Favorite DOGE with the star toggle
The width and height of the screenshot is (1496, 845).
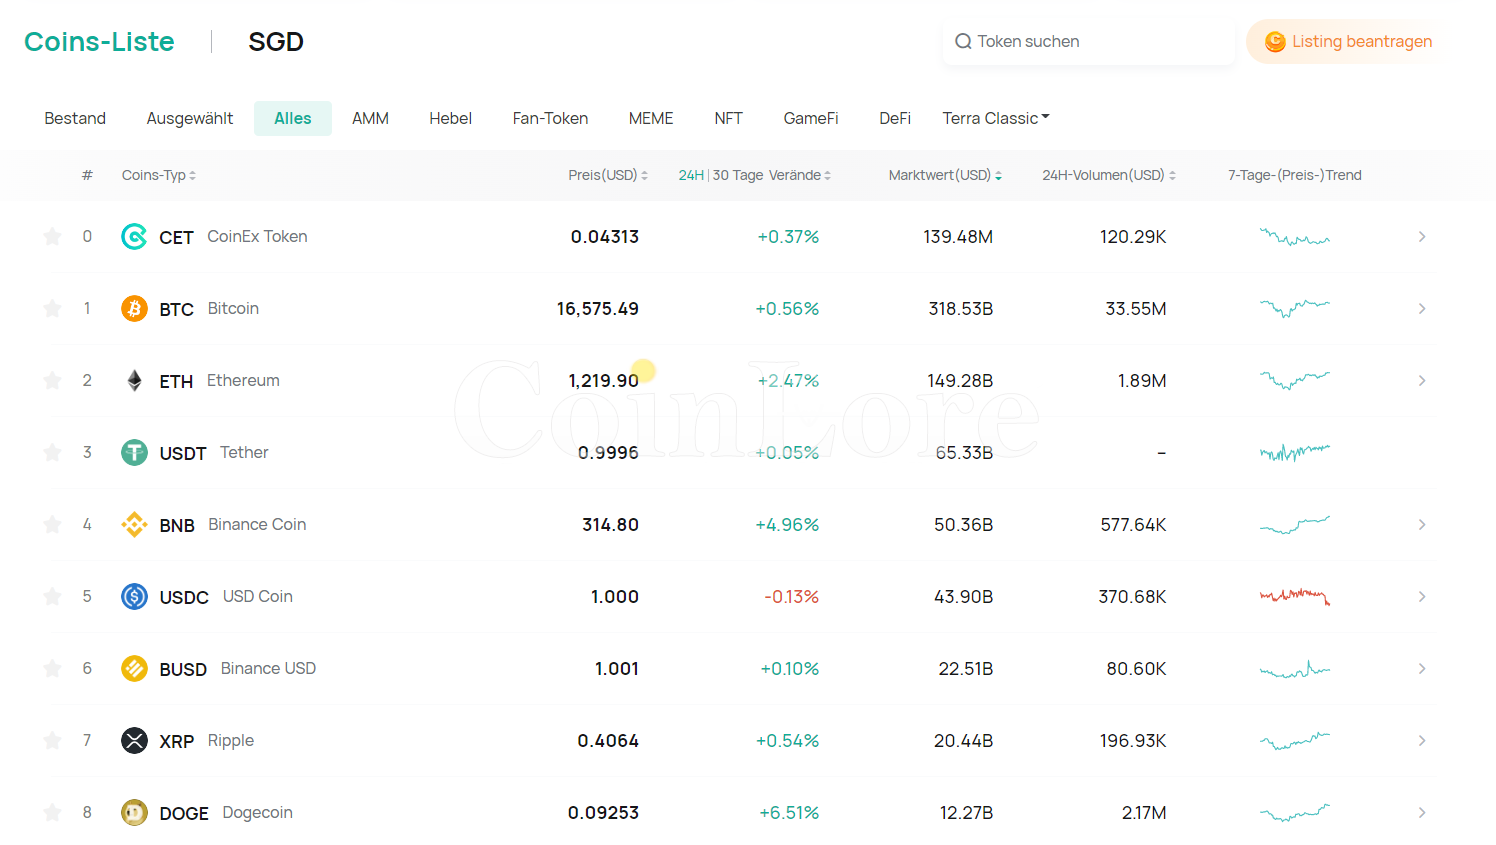coord(52,812)
